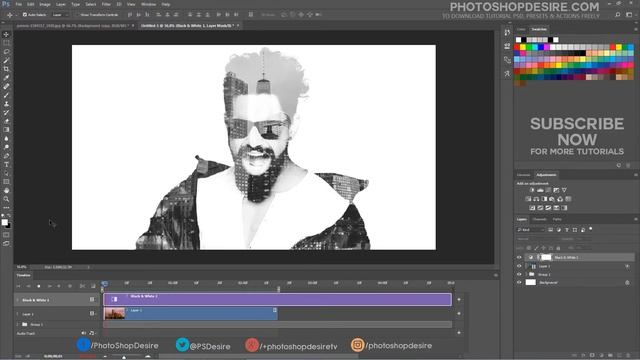Hide the Black & White 1 layer
The width and height of the screenshot is (640, 360).
pyautogui.click(x=519, y=257)
